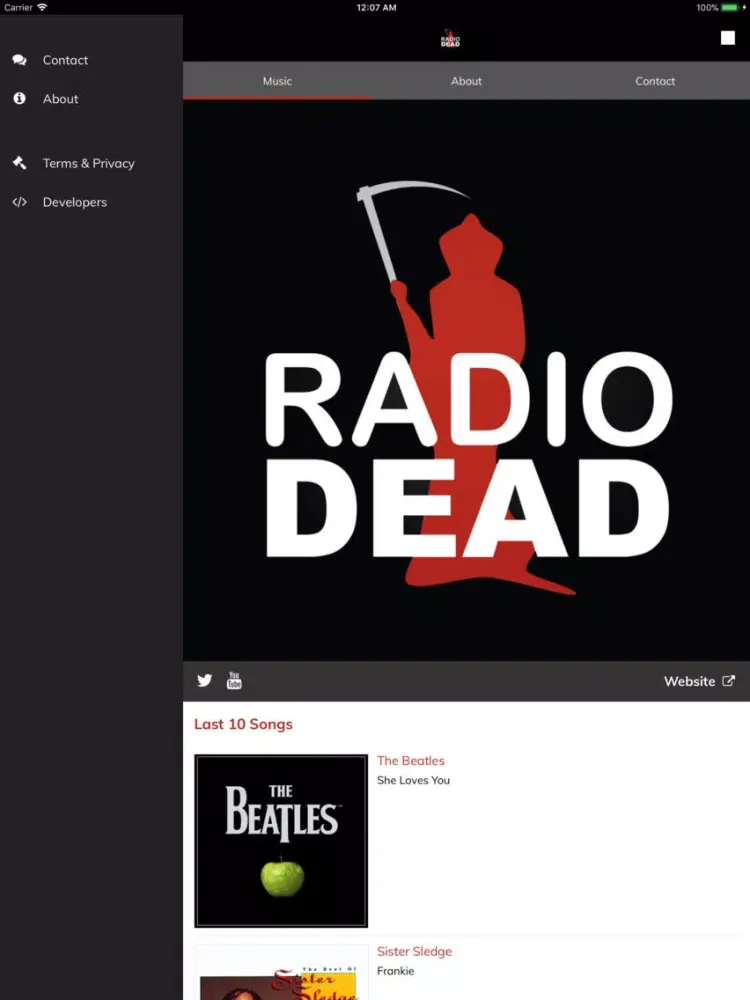Open The Beatles album cover thumbnail
750x1000 pixels.
(x=281, y=841)
